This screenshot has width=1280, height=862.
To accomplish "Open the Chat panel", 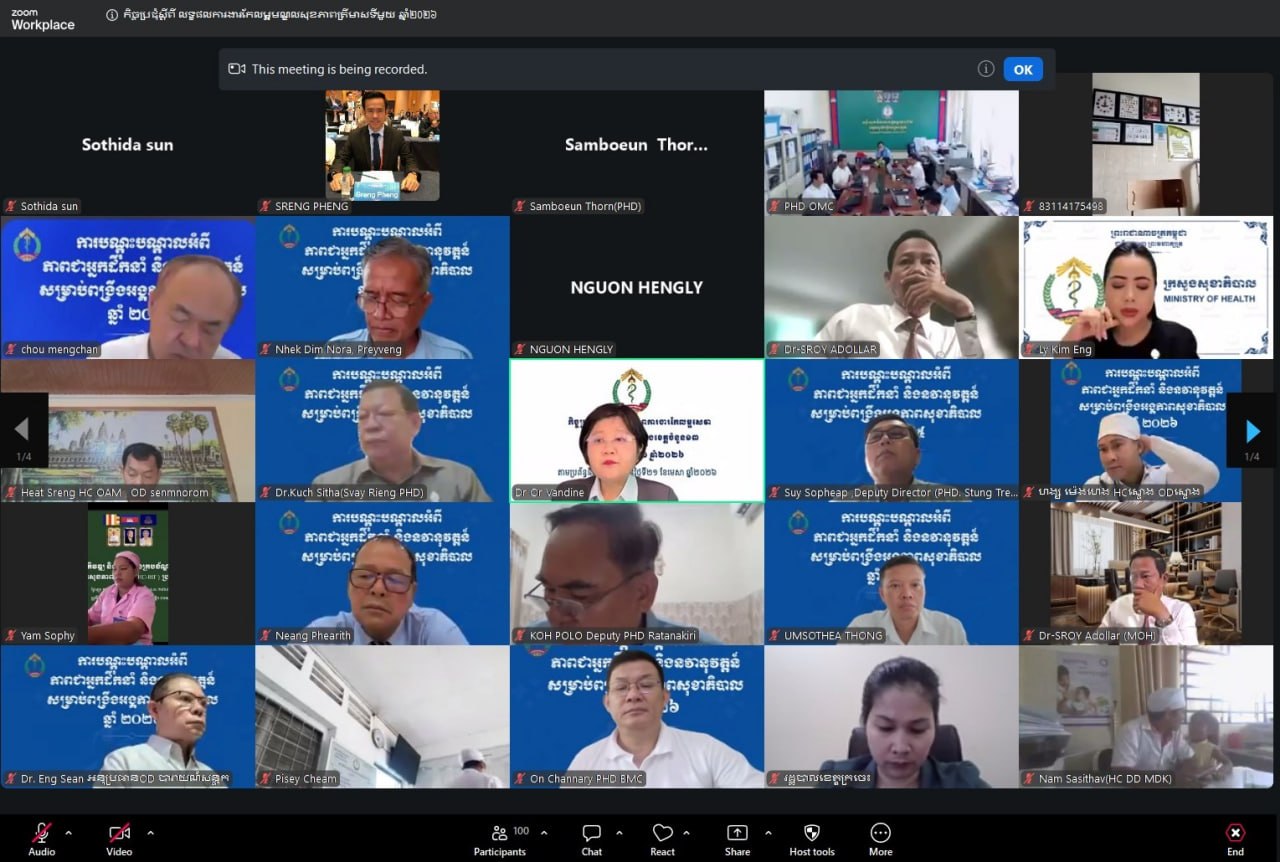I will tap(591, 833).
